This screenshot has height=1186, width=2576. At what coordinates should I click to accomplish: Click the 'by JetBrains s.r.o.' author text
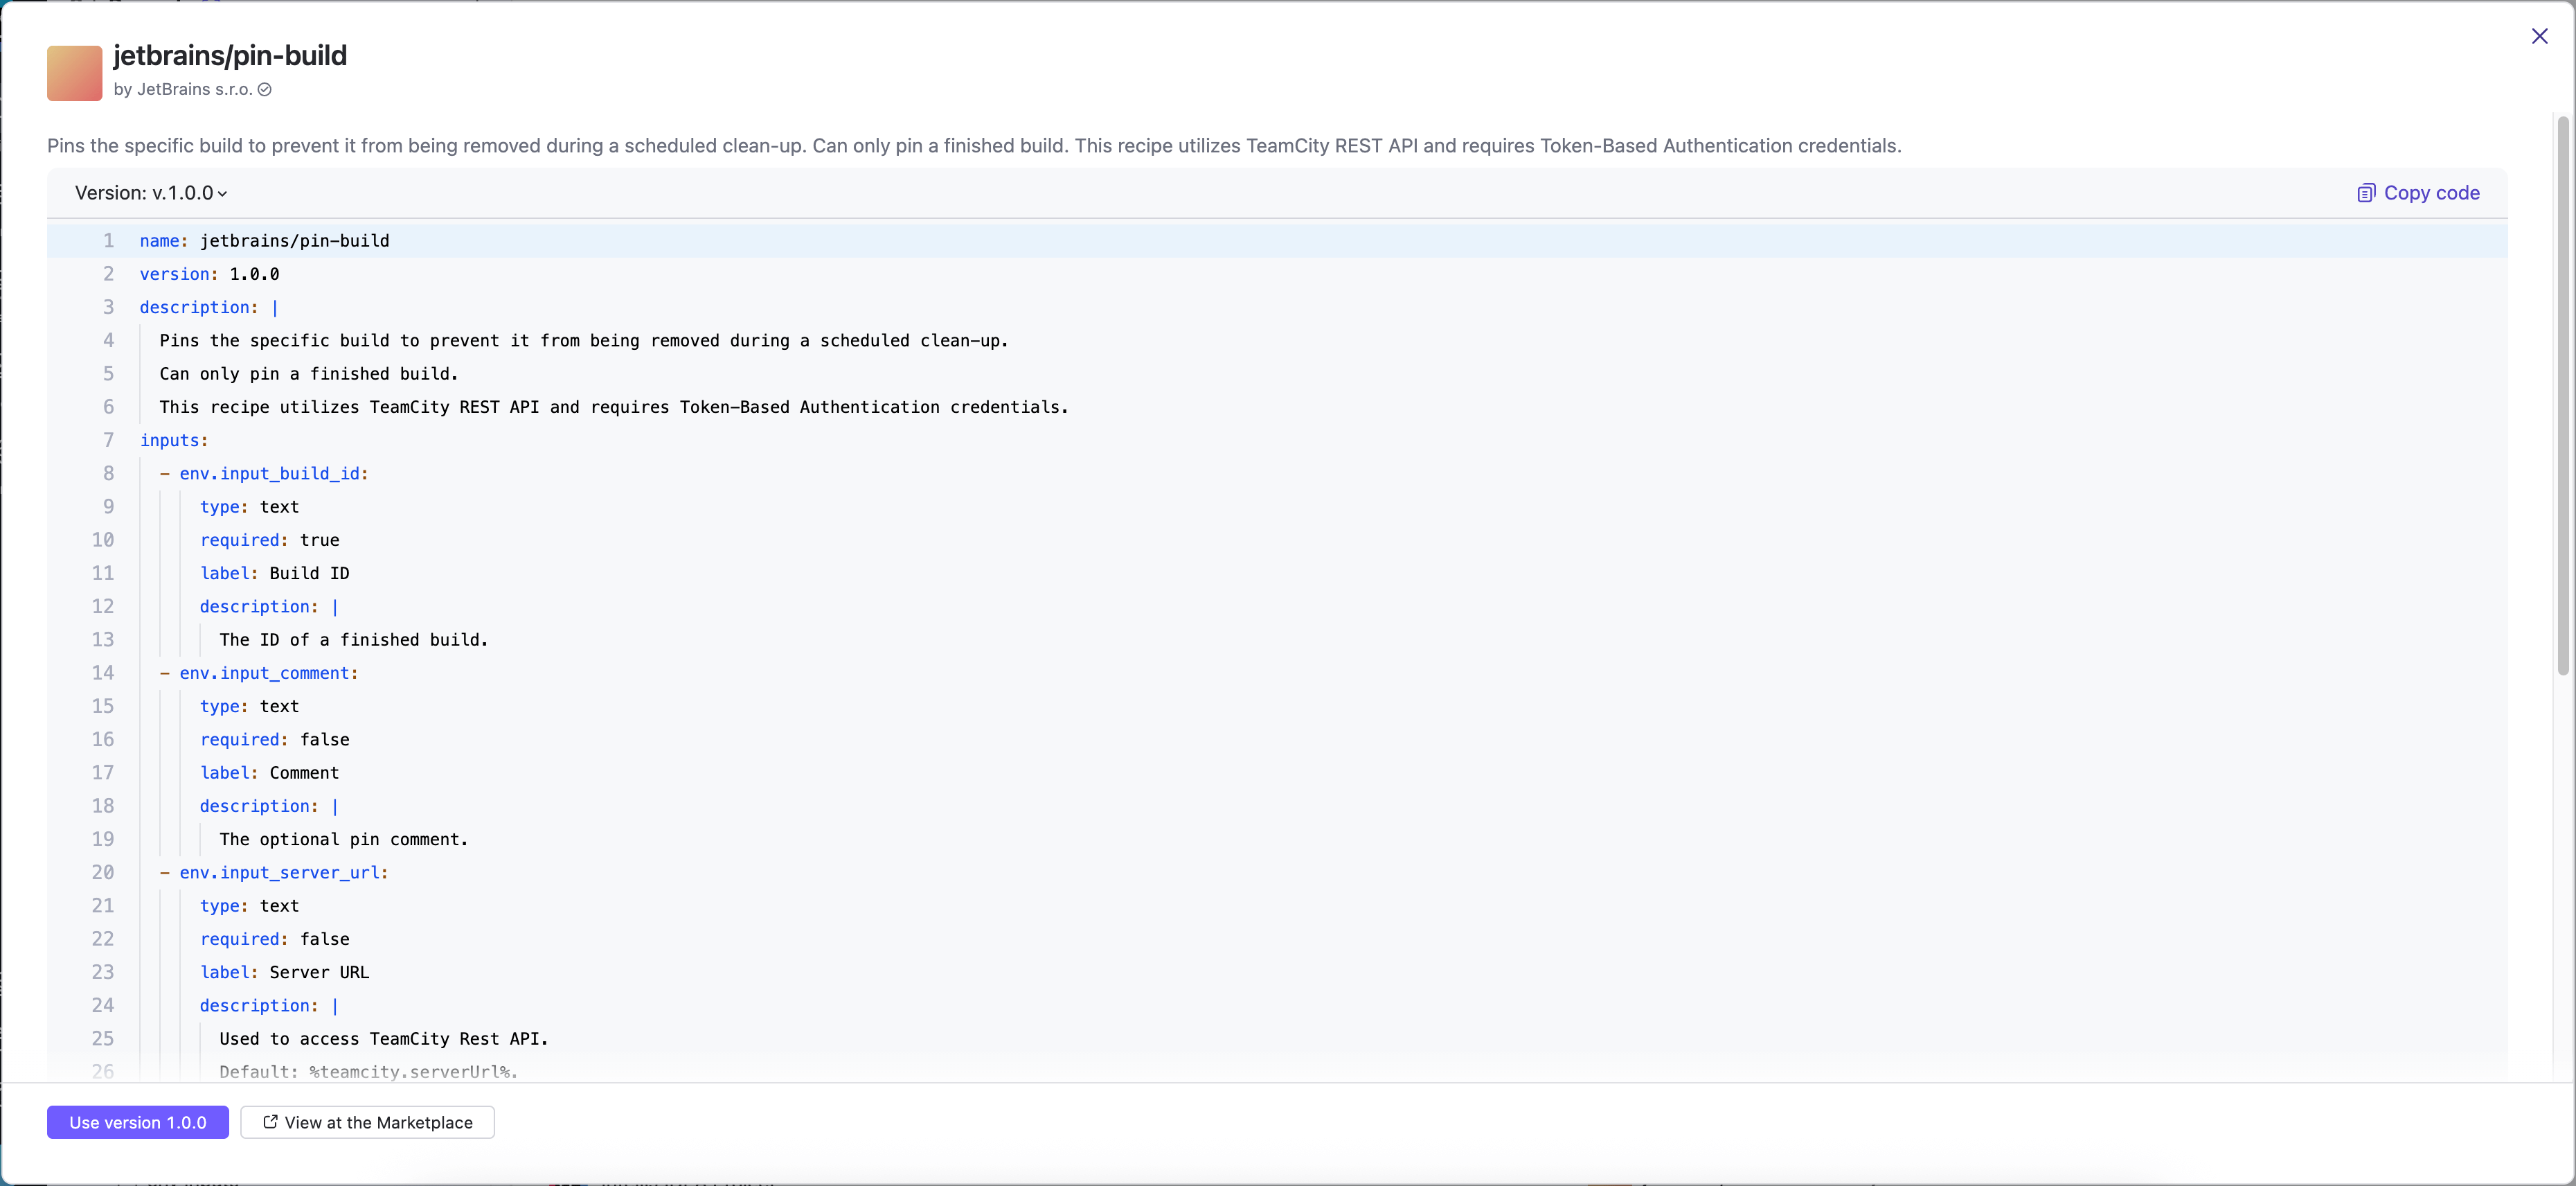183,90
